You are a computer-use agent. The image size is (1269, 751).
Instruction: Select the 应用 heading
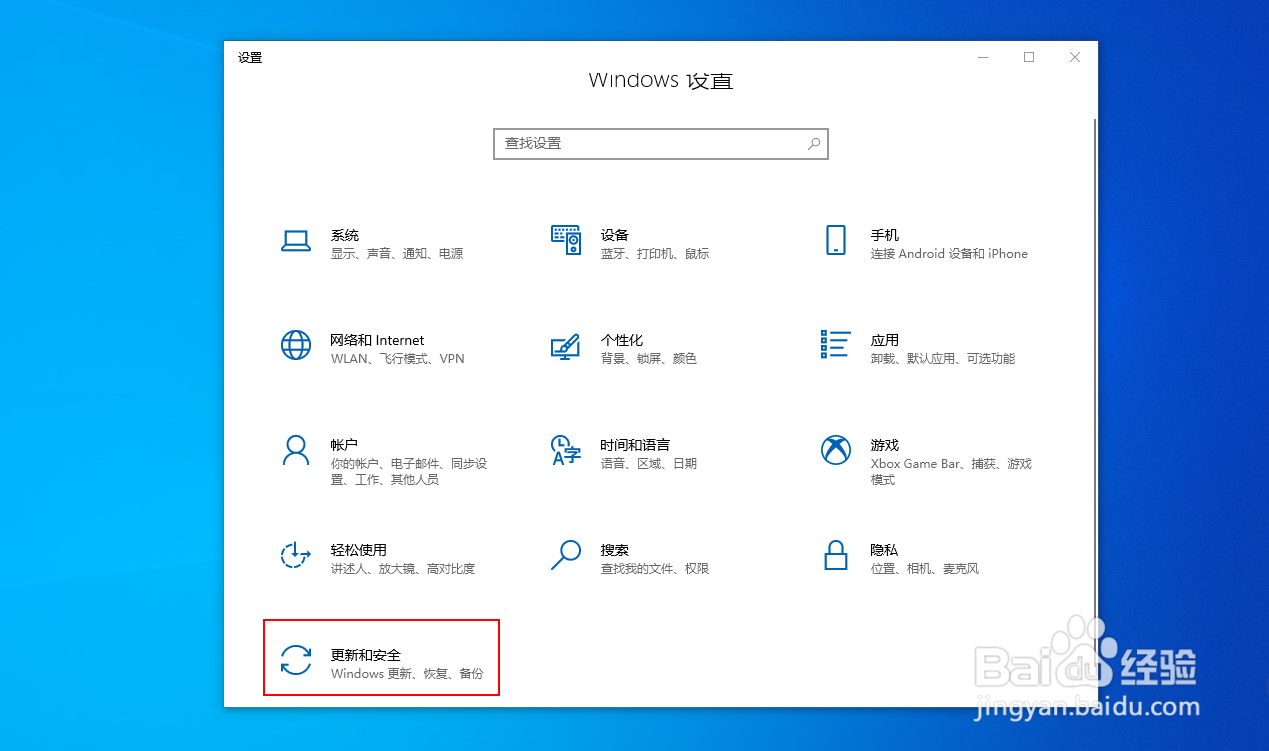(885, 340)
